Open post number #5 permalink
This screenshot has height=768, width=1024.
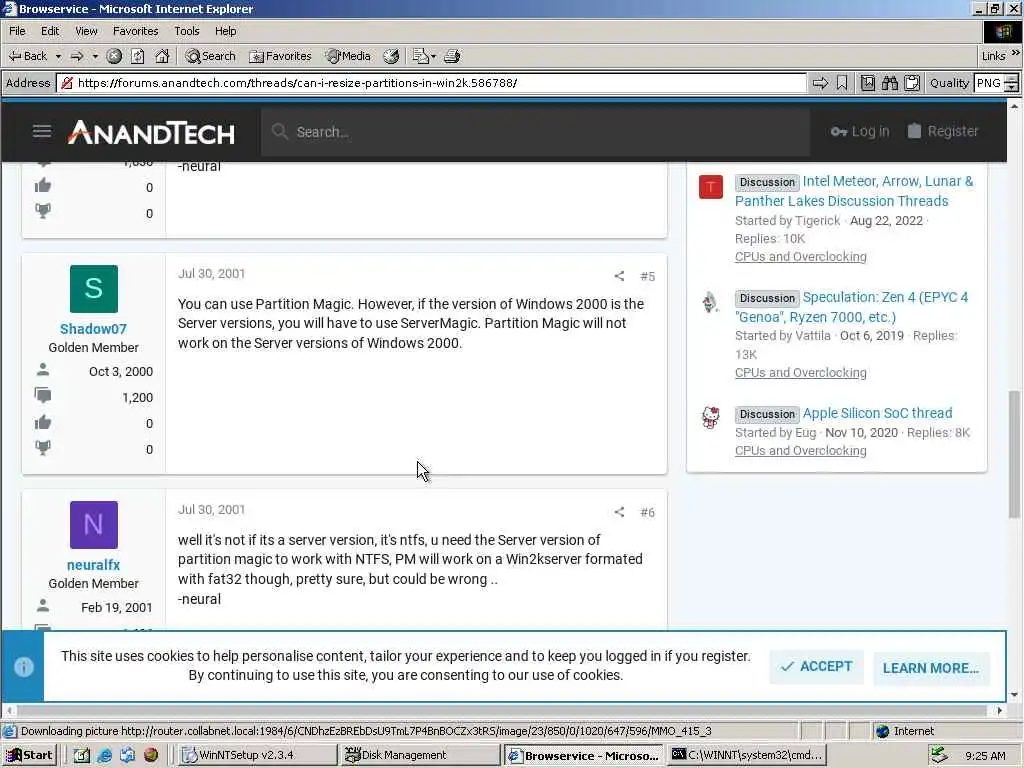pos(647,276)
